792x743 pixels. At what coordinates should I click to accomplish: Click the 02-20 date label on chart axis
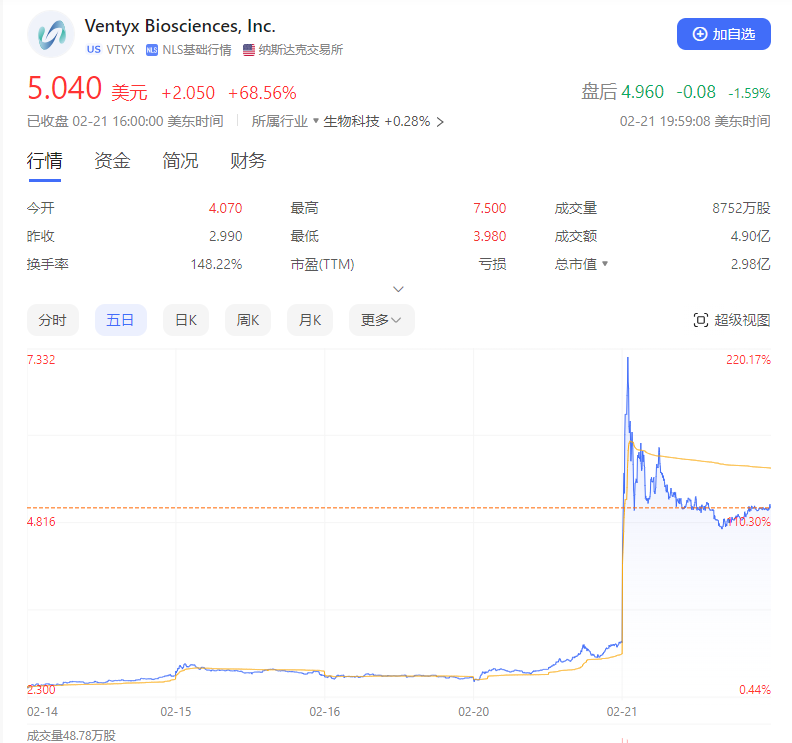point(473,712)
